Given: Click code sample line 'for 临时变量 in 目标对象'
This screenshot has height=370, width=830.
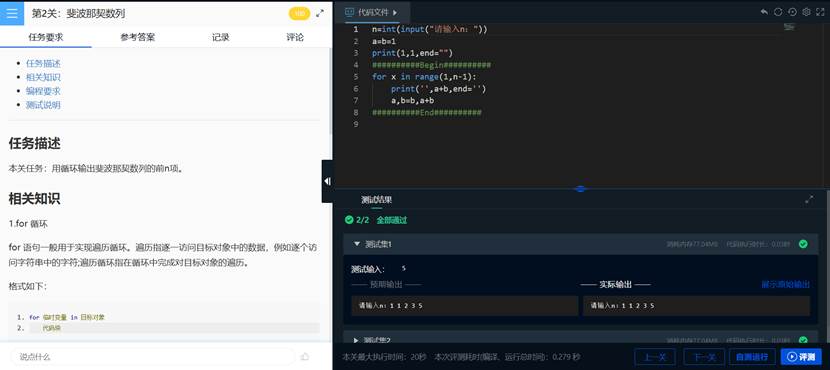Looking at the screenshot, I should (67, 317).
